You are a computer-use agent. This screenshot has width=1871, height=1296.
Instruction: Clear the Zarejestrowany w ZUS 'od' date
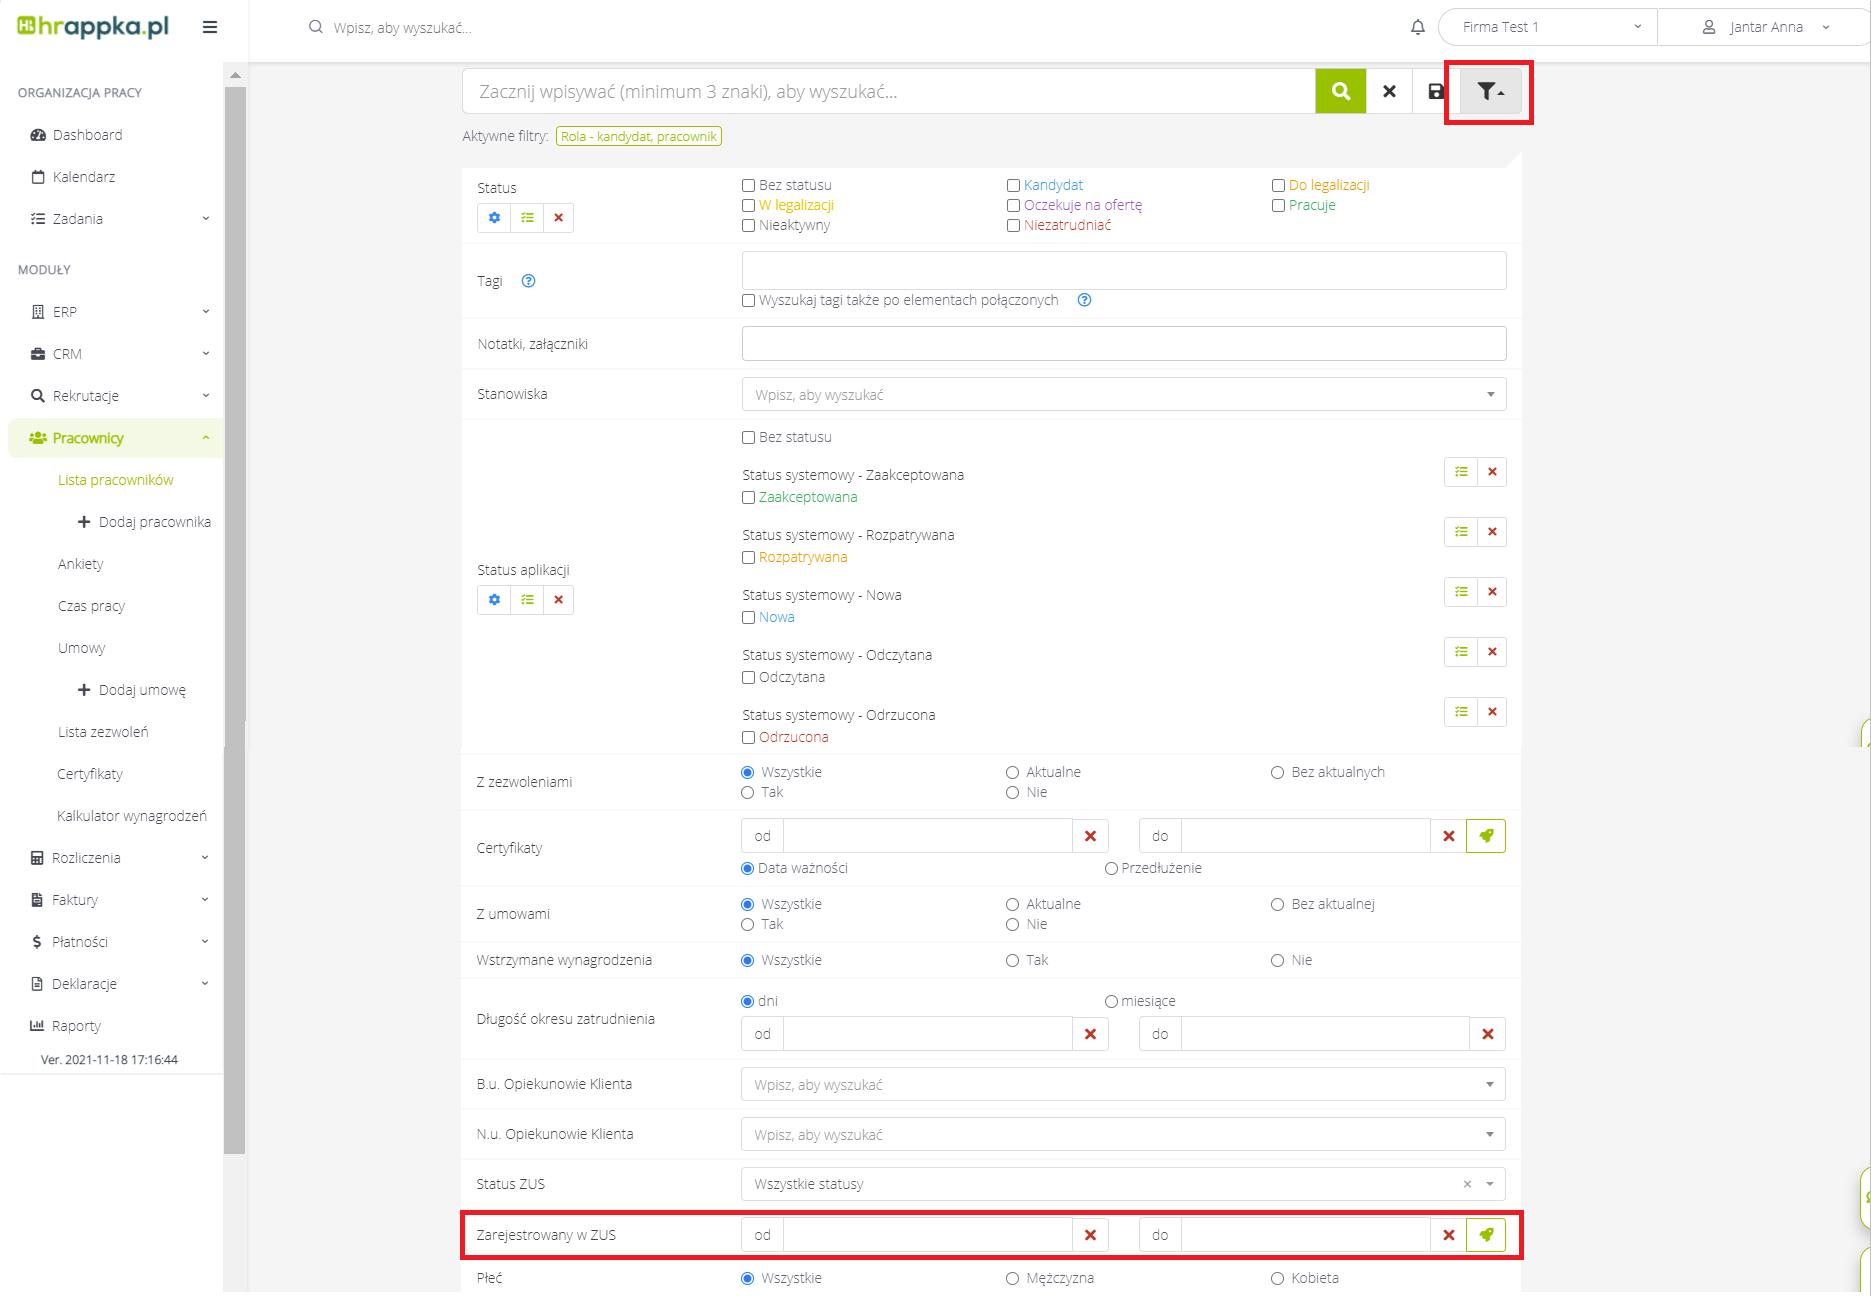click(1090, 1235)
